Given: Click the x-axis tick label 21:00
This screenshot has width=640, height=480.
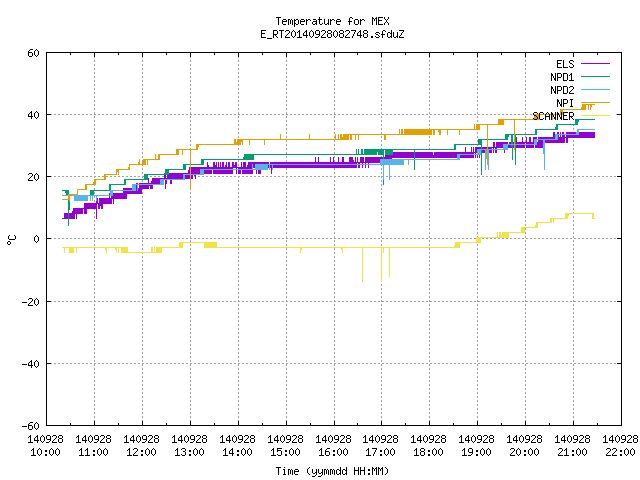Looking at the screenshot, I should point(572,452).
